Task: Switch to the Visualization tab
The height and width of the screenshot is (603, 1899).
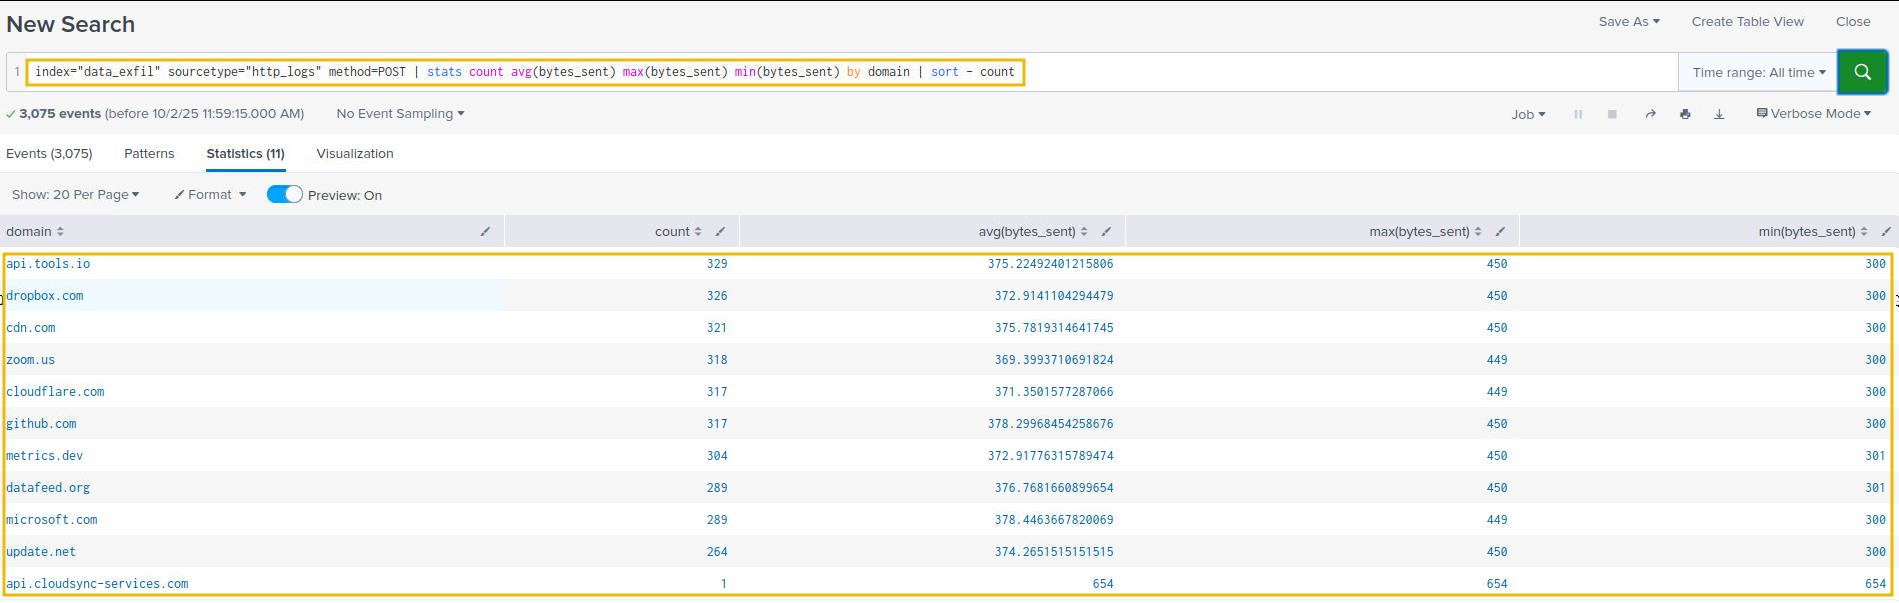Action: (355, 153)
